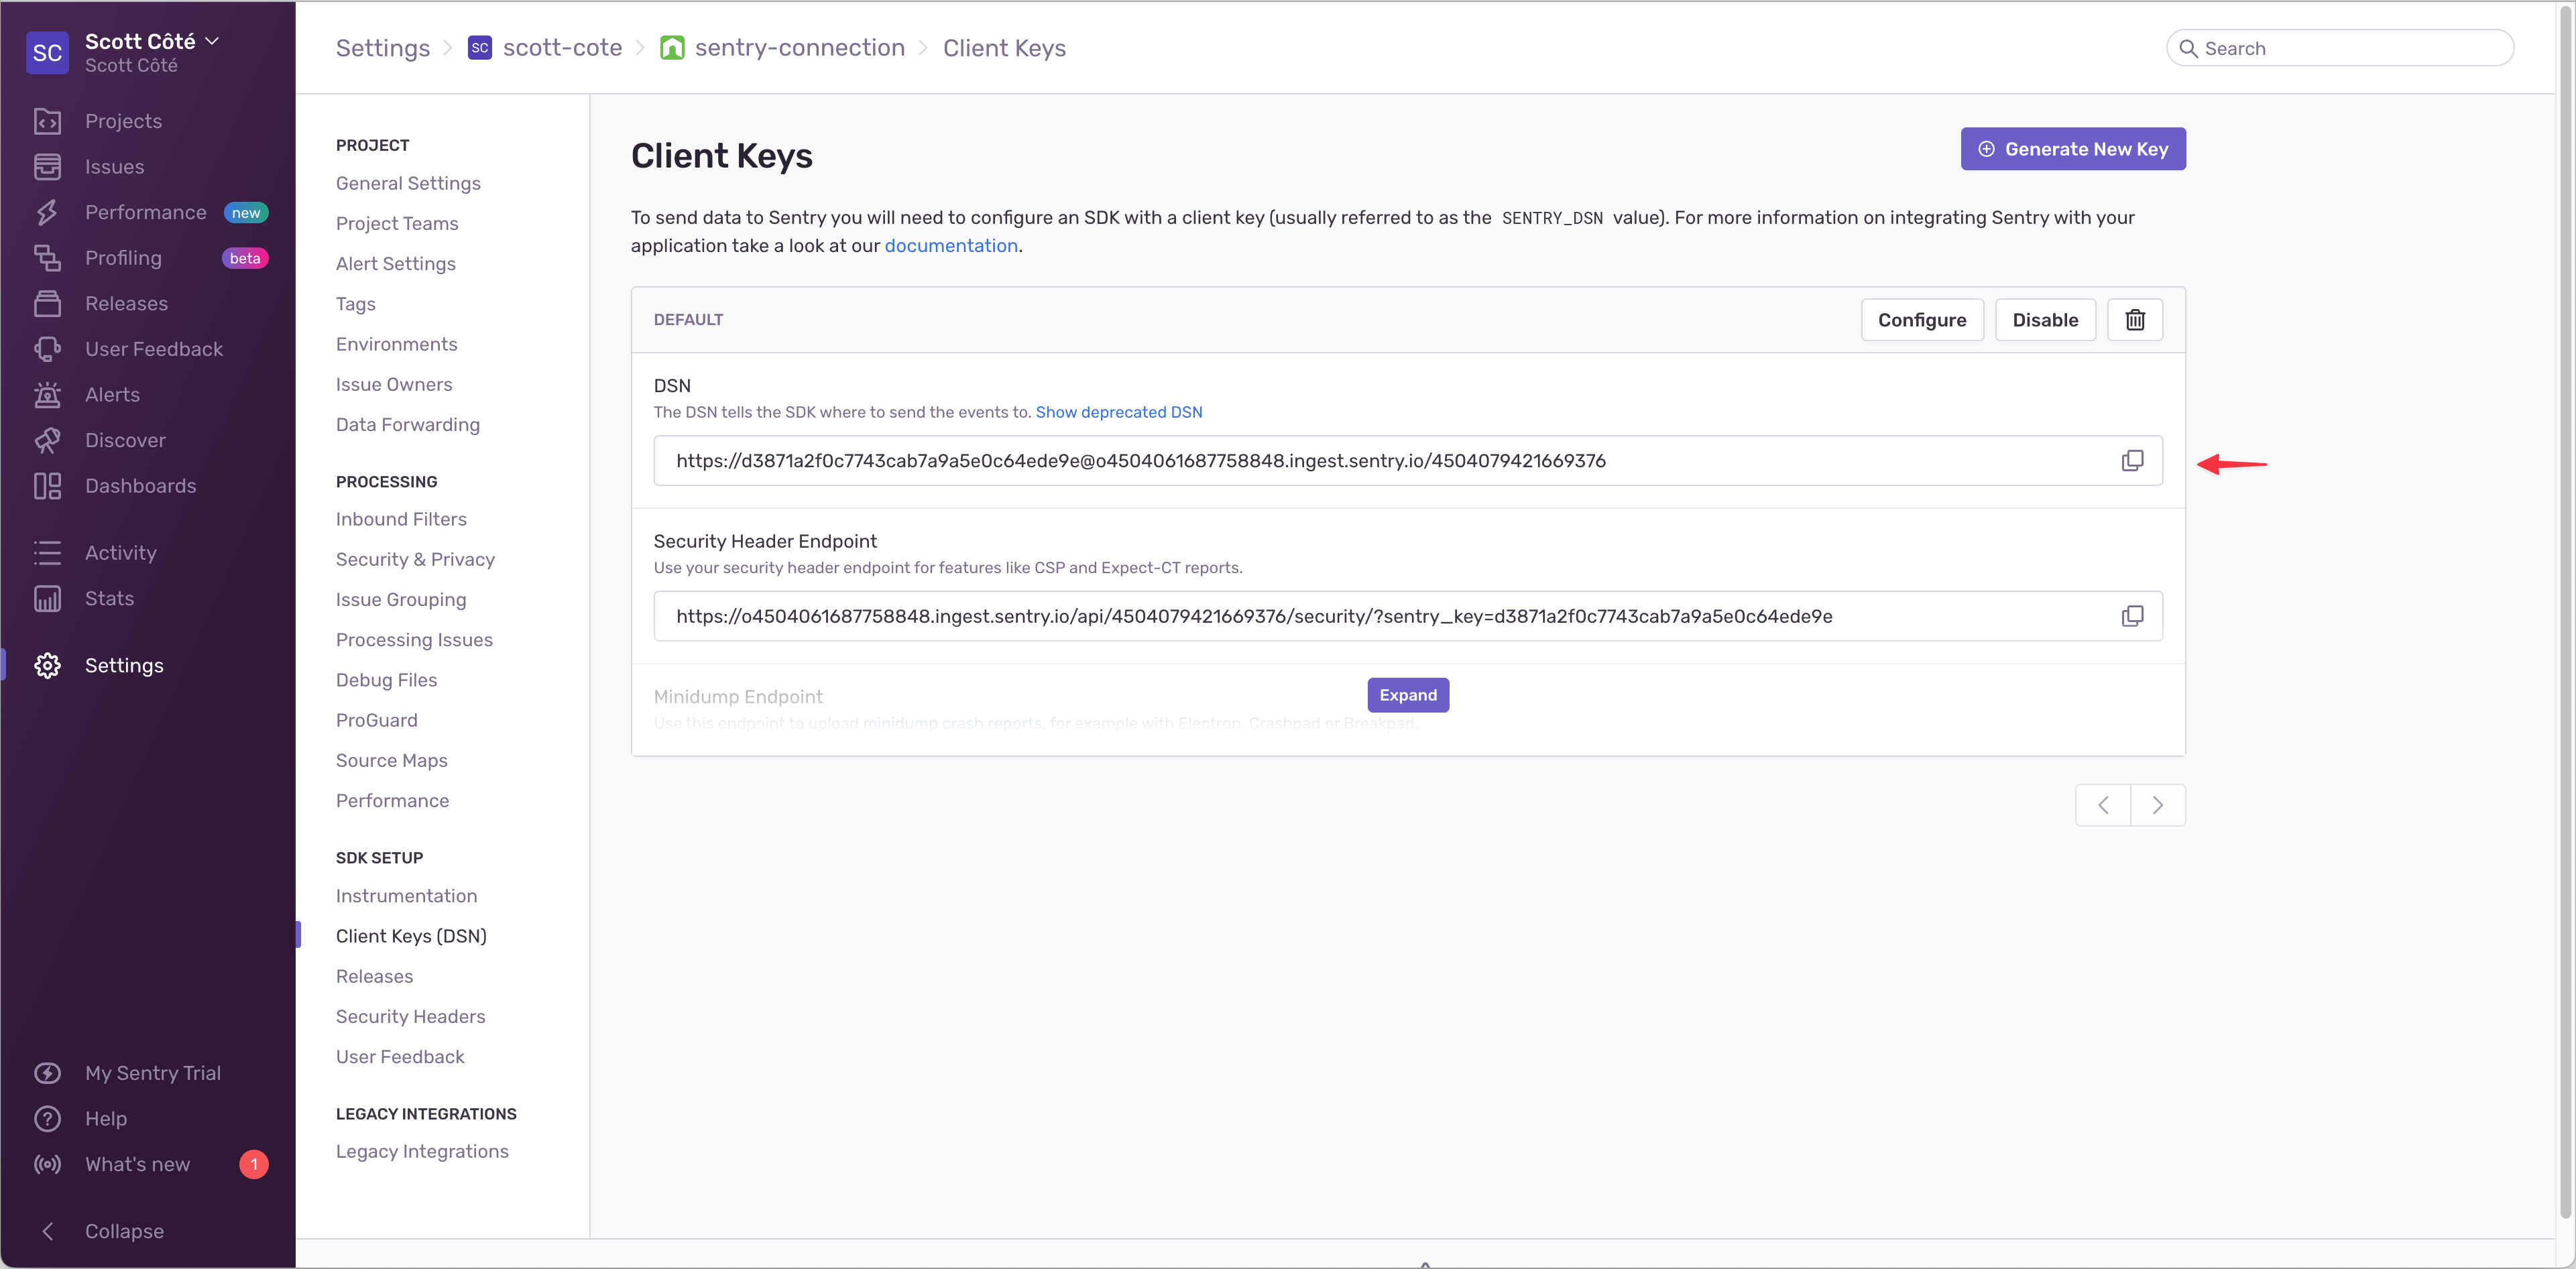Click the sentry-connection project icon in breadcrumb
Image resolution: width=2576 pixels, height=1269 pixels.
tap(672, 48)
